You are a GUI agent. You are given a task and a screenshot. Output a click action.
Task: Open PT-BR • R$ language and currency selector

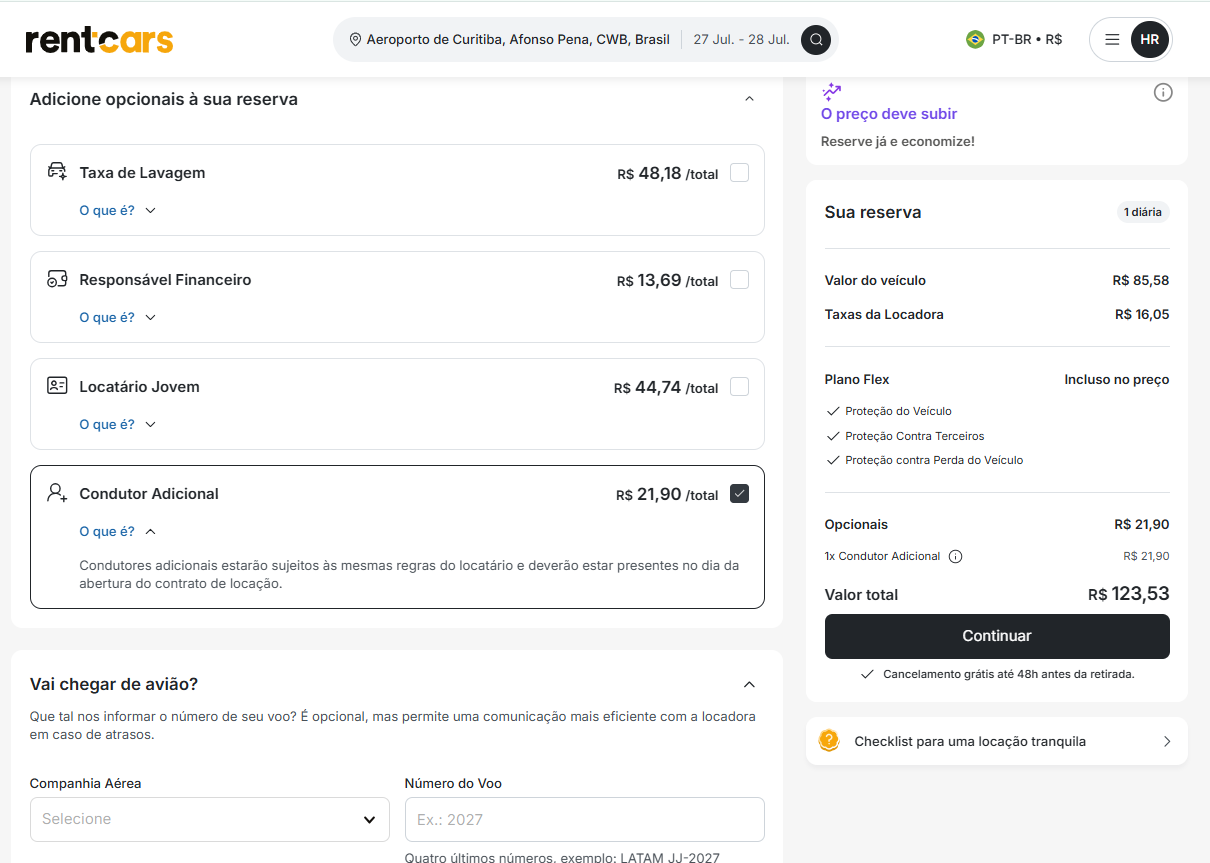1014,40
